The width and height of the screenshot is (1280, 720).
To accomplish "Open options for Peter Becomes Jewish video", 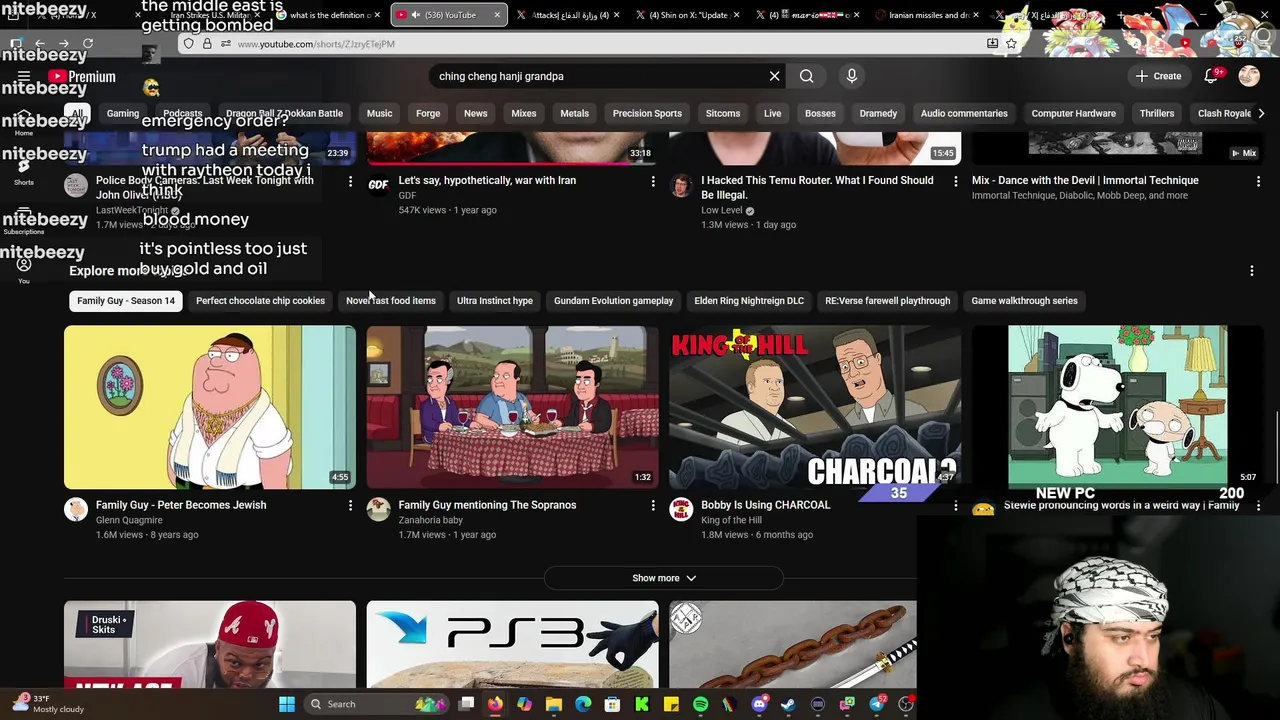I will coord(350,506).
